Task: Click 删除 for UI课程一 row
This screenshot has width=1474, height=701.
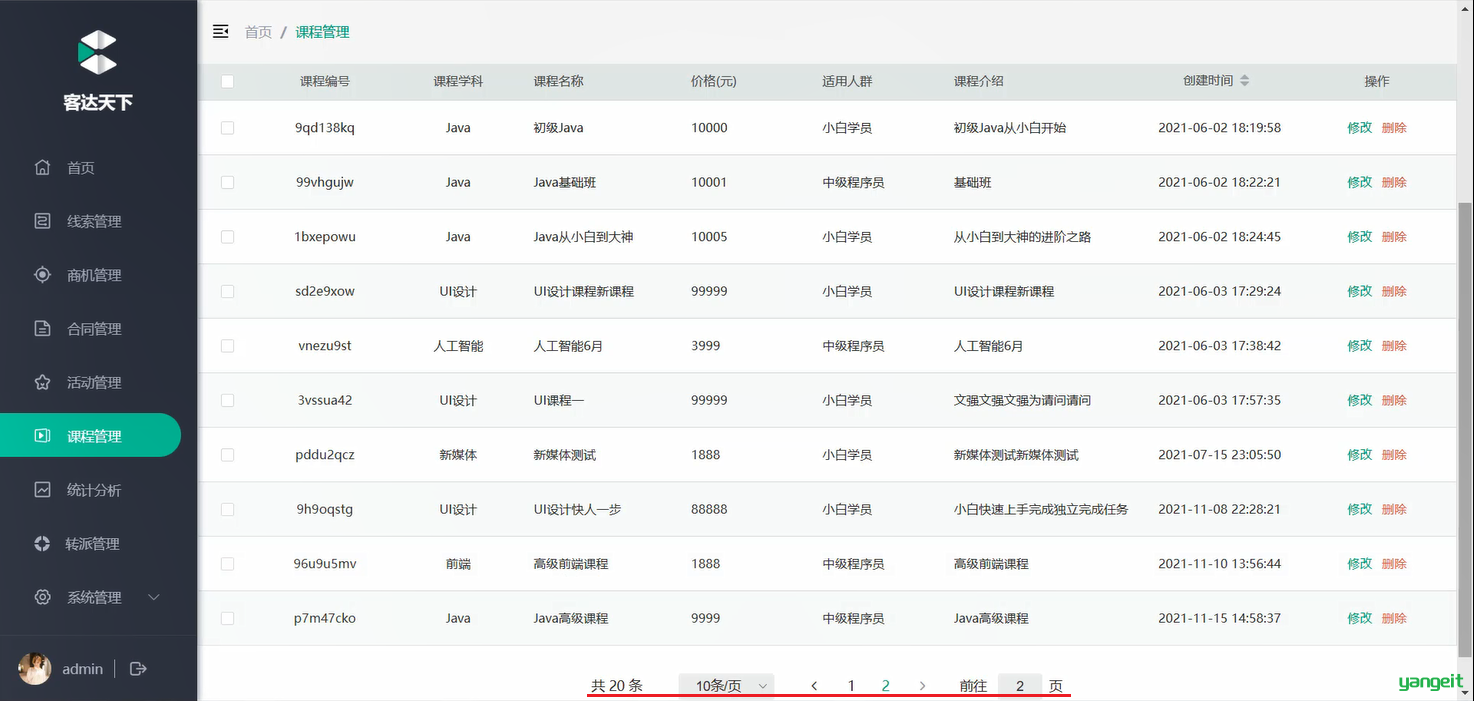Action: (1394, 400)
